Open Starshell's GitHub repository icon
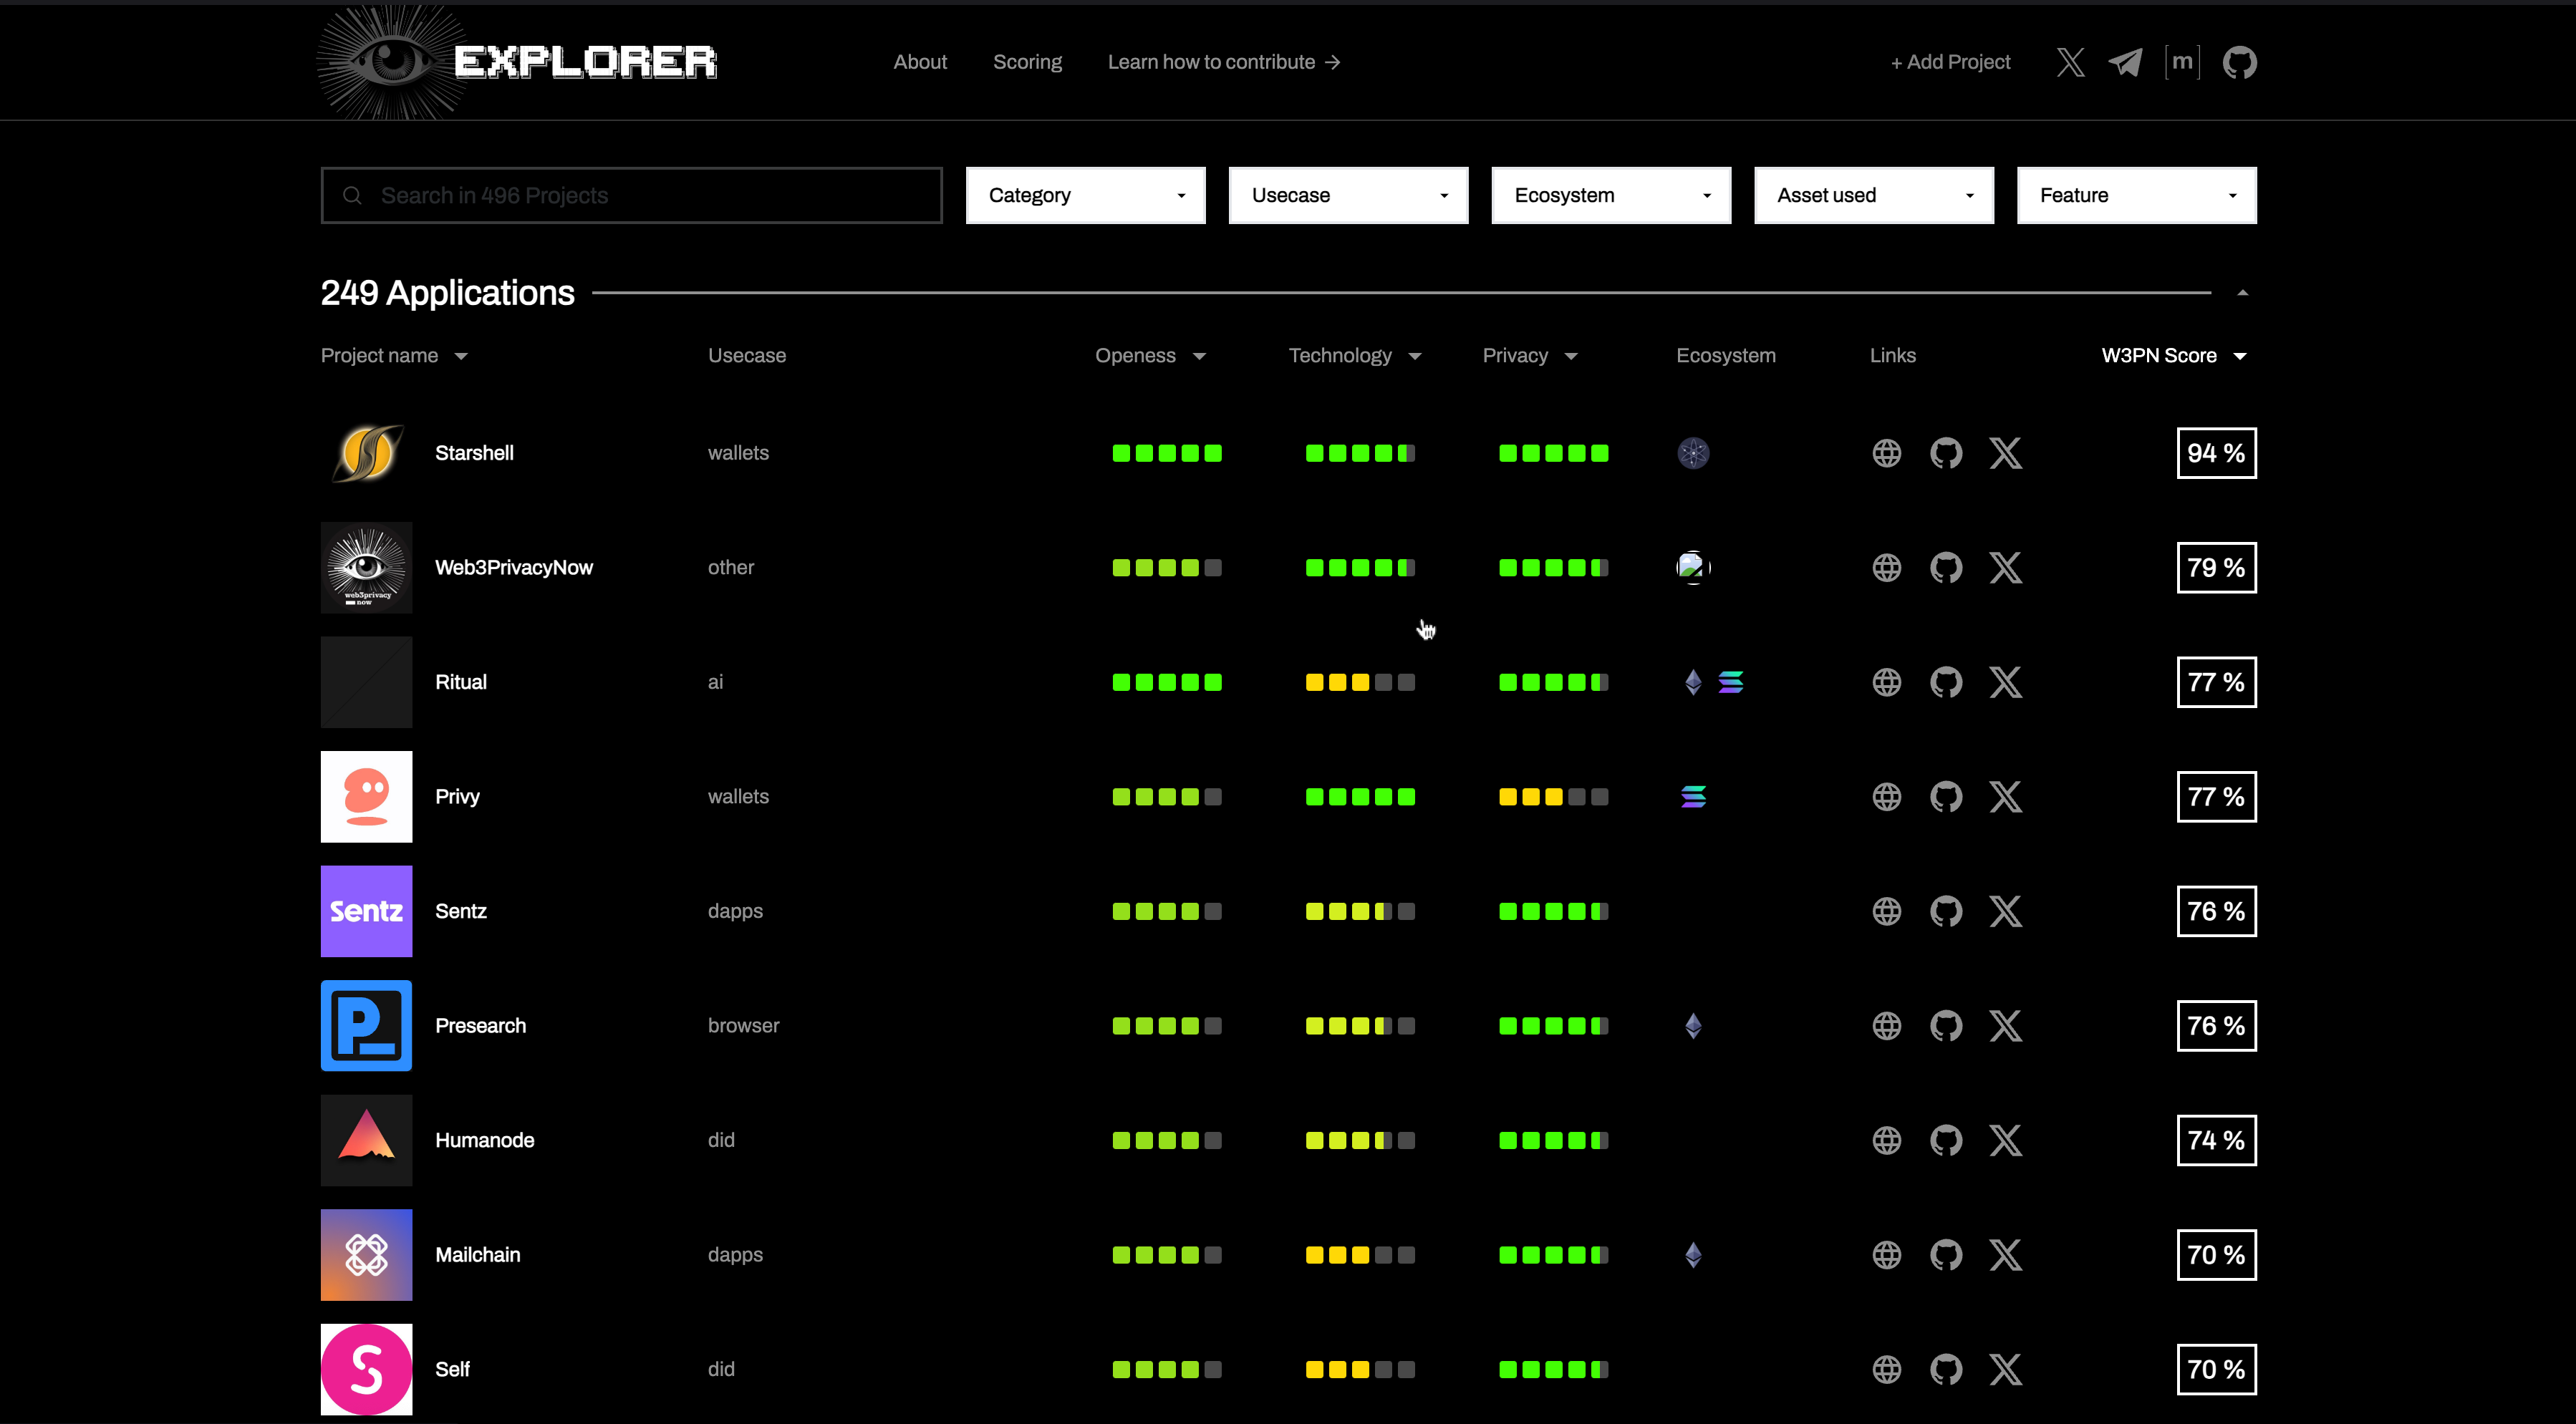Viewport: 2576px width, 1424px height. pyautogui.click(x=1946, y=453)
